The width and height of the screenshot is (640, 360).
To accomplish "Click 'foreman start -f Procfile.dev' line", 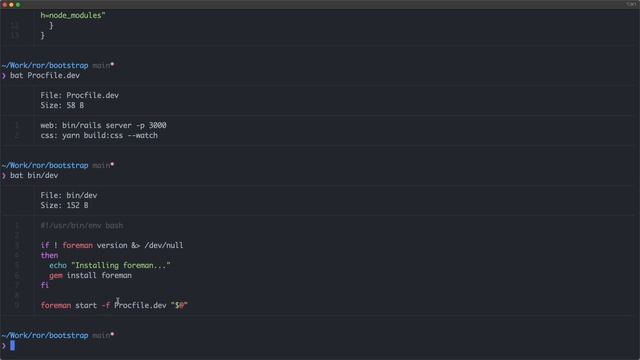I will coord(114,305).
